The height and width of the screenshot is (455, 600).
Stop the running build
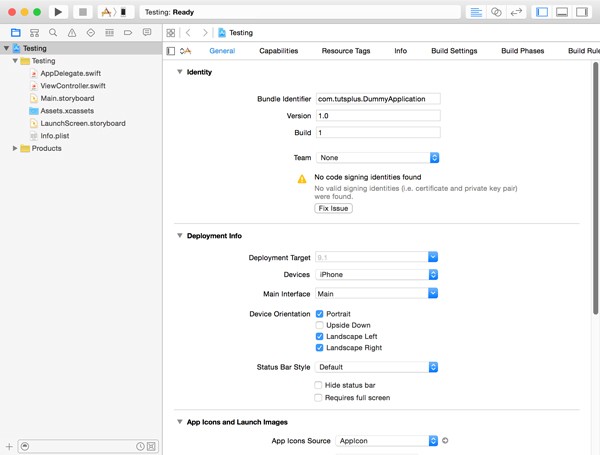[83, 12]
